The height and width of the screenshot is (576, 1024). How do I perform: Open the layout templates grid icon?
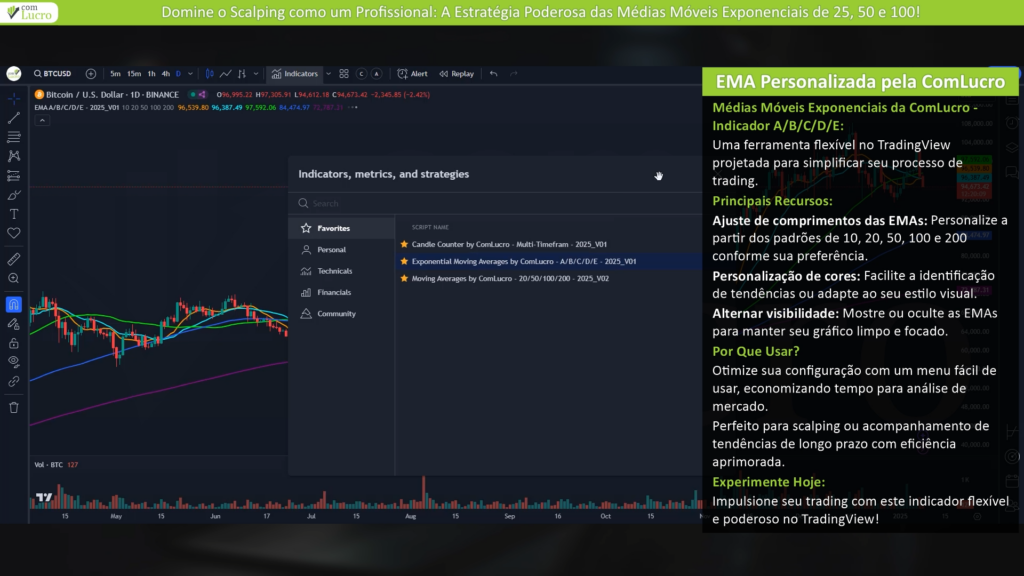coord(344,74)
